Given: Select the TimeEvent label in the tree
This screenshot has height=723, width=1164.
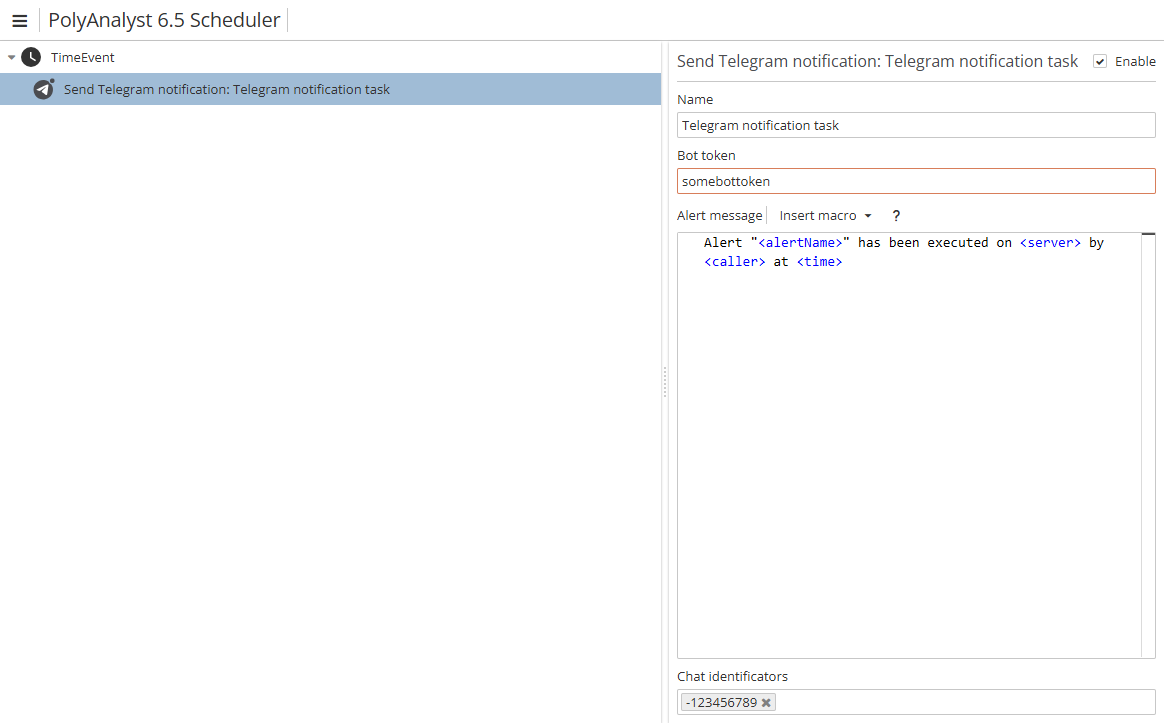Looking at the screenshot, I should 83,58.
